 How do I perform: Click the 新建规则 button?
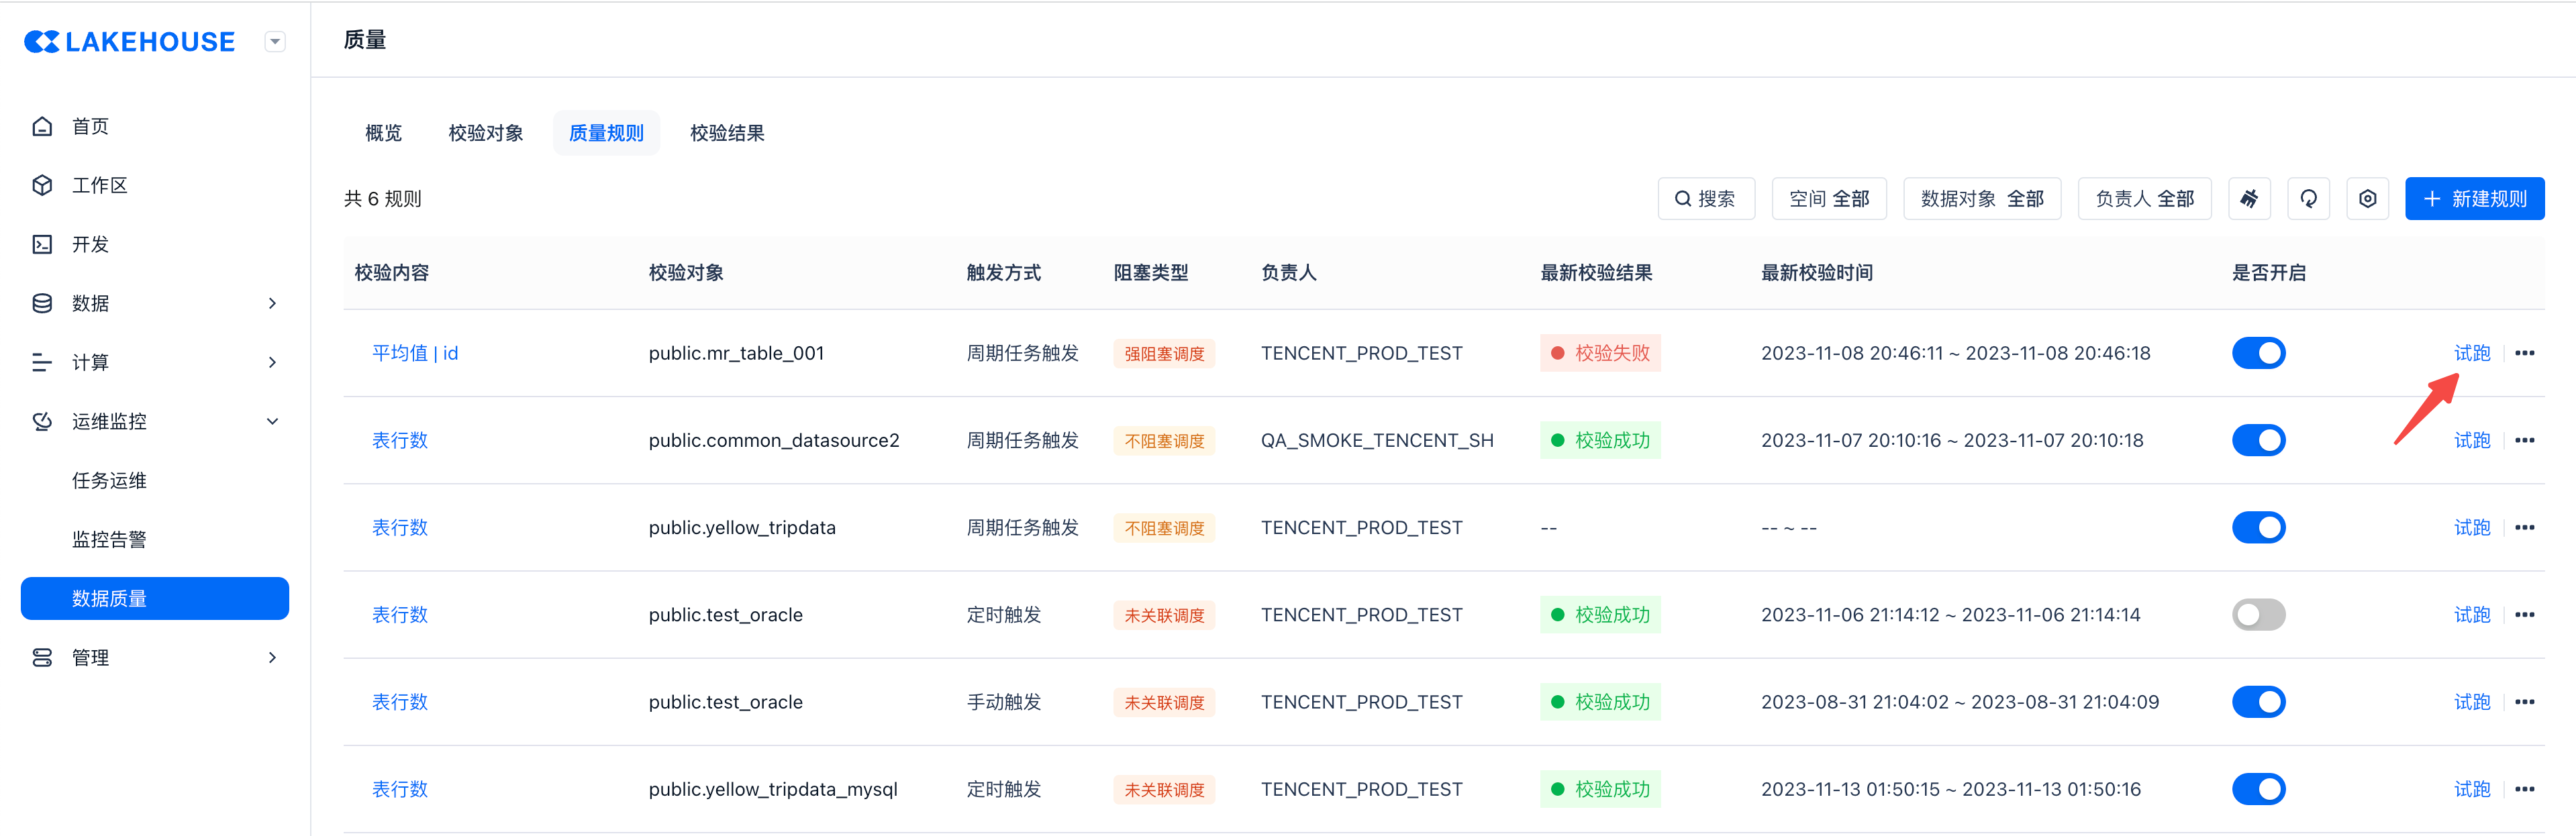pos(2474,199)
